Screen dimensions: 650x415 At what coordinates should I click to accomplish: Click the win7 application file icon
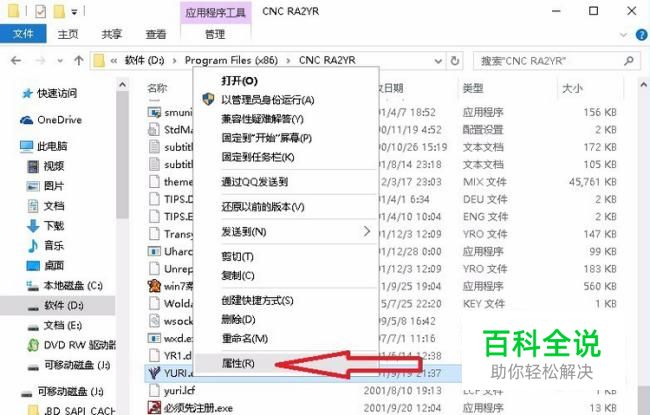pos(154,286)
